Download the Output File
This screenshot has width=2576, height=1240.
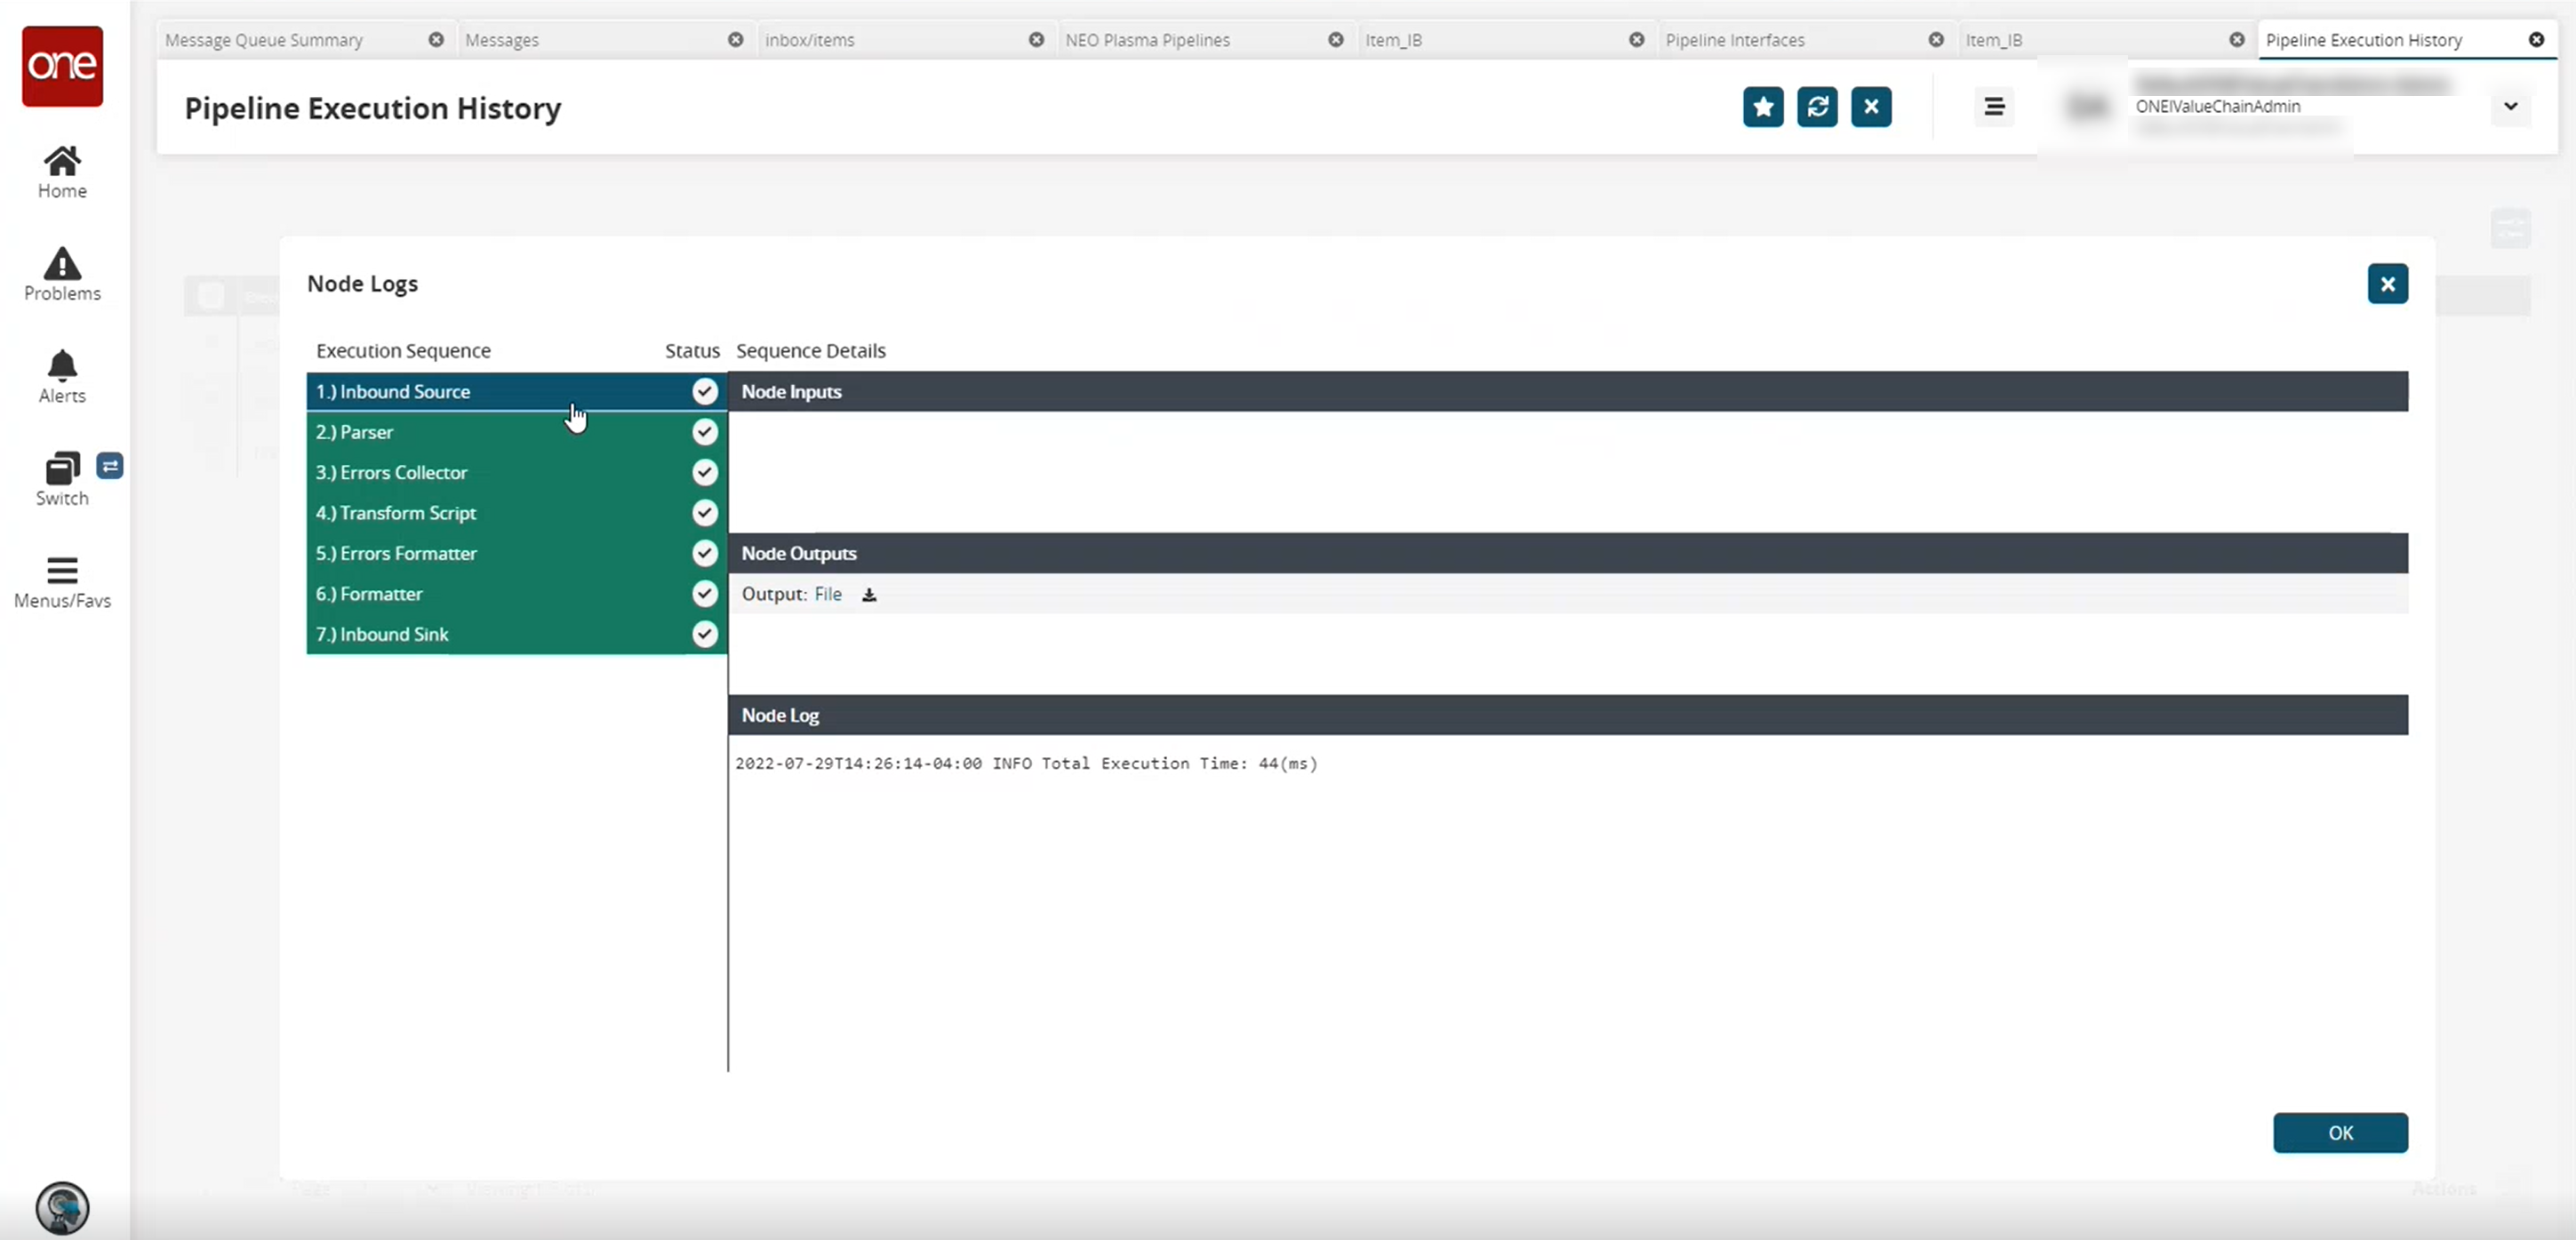pyautogui.click(x=869, y=593)
